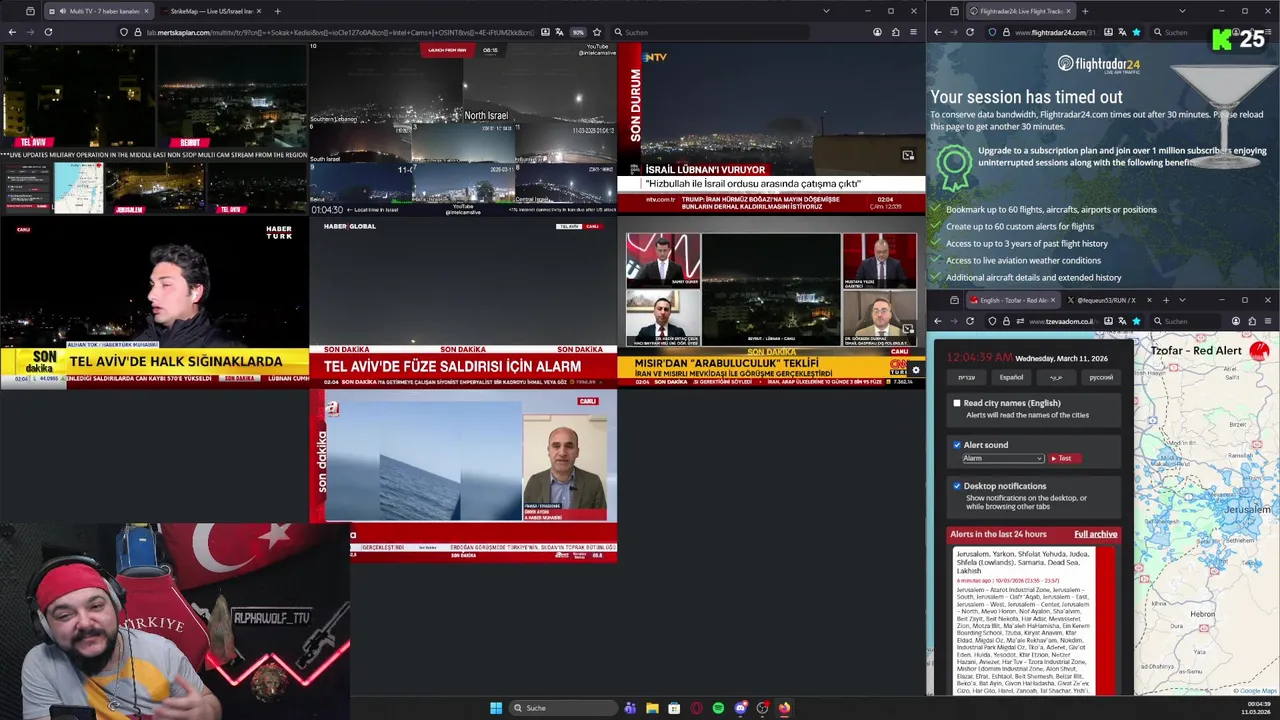Click the Multi TV address bar URL
The width and height of the screenshot is (1280, 720).
pos(340,32)
